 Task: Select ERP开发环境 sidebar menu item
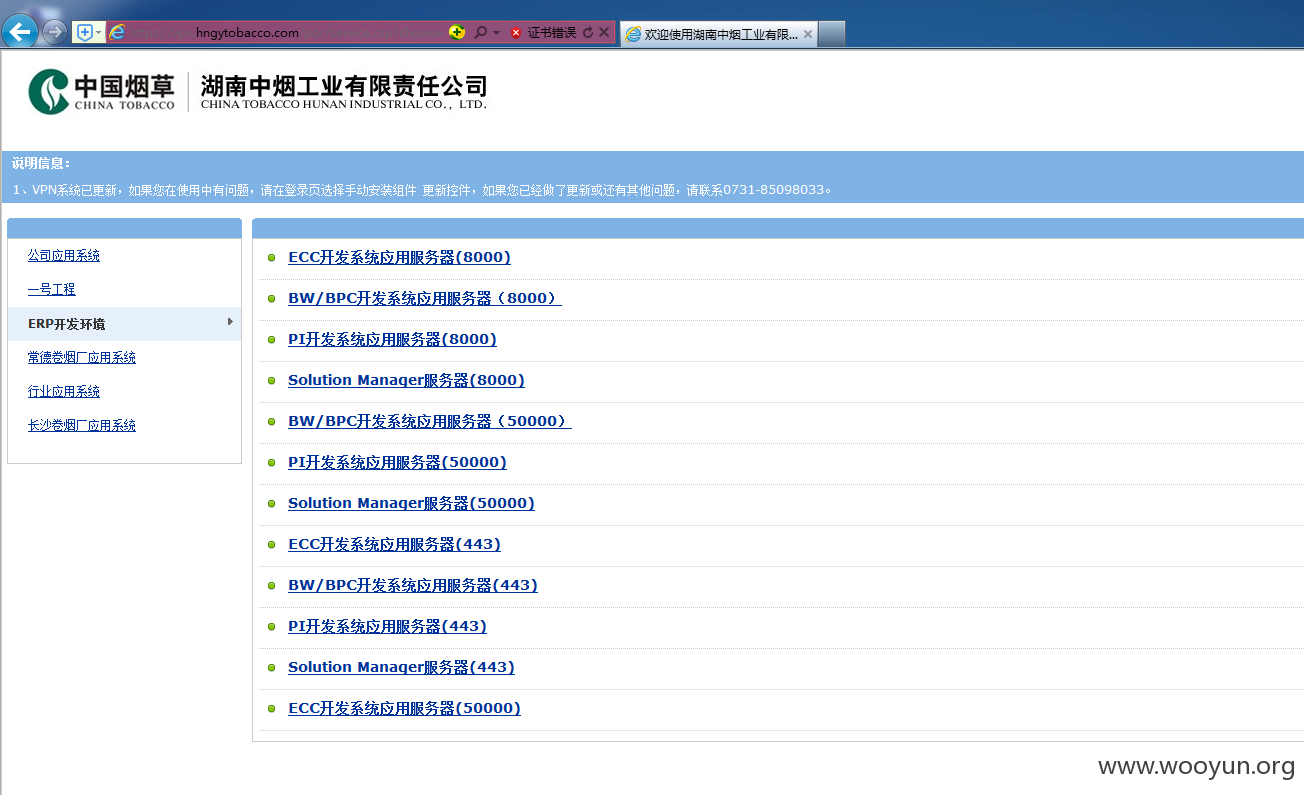[124, 324]
